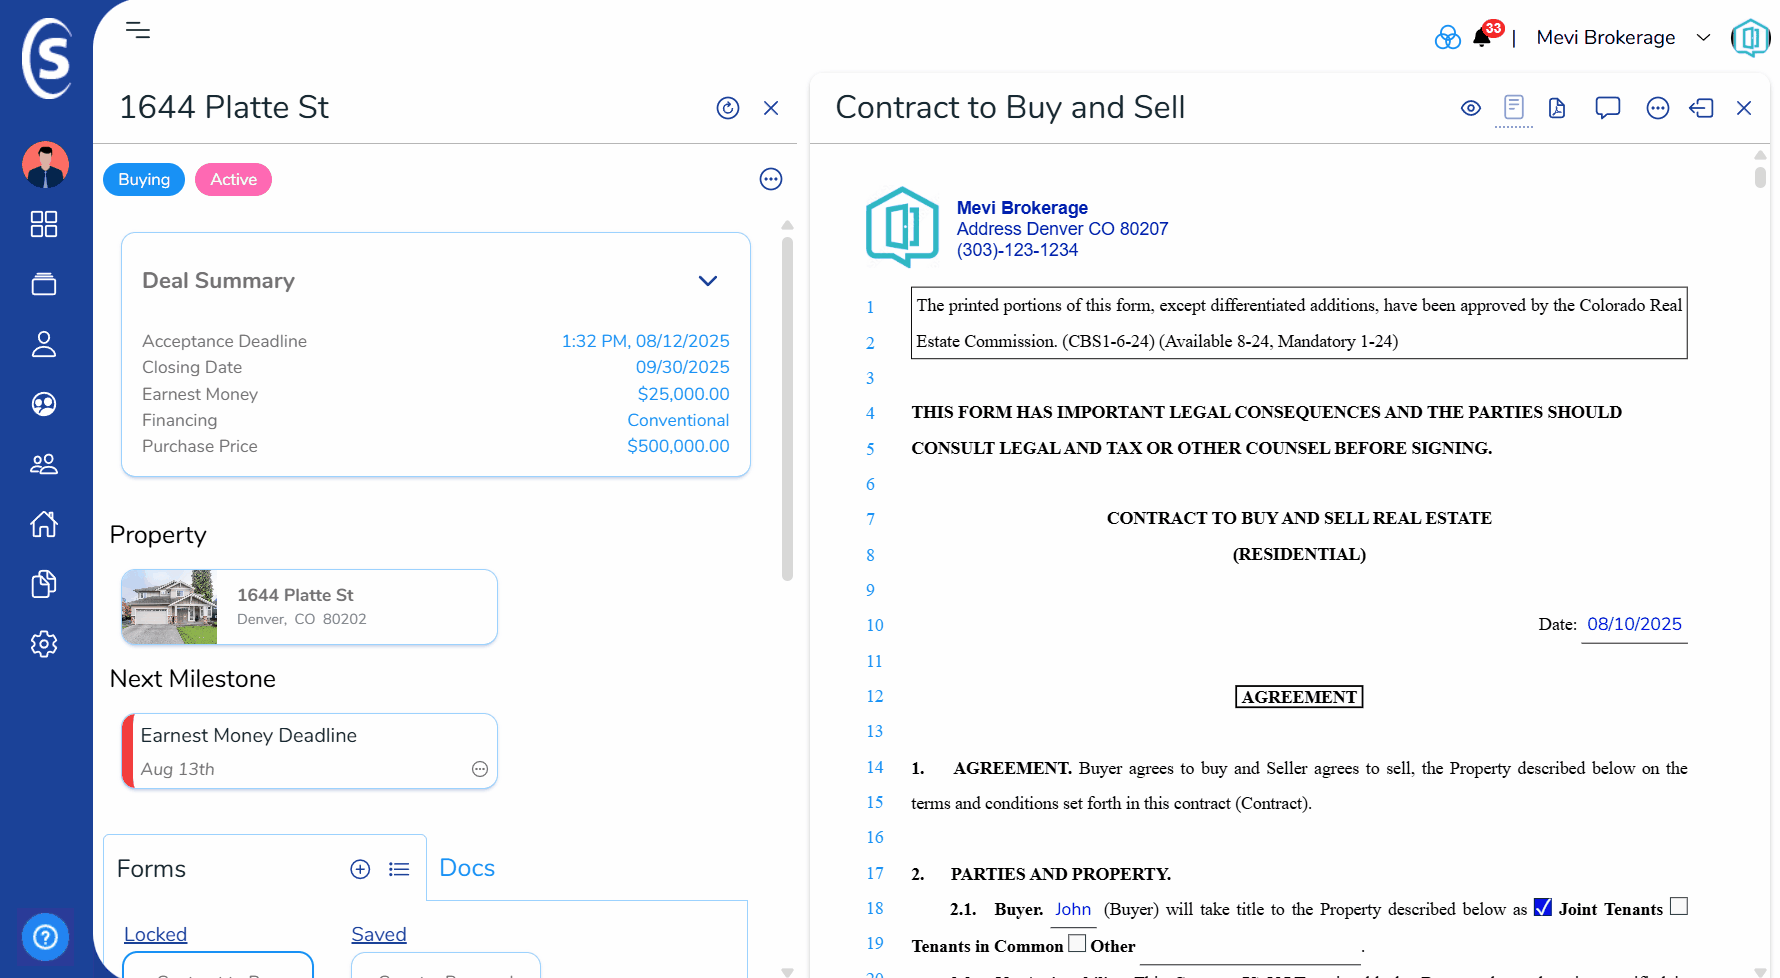This screenshot has width=1780, height=978.
Task: Click the add form plus icon
Action: [360, 869]
